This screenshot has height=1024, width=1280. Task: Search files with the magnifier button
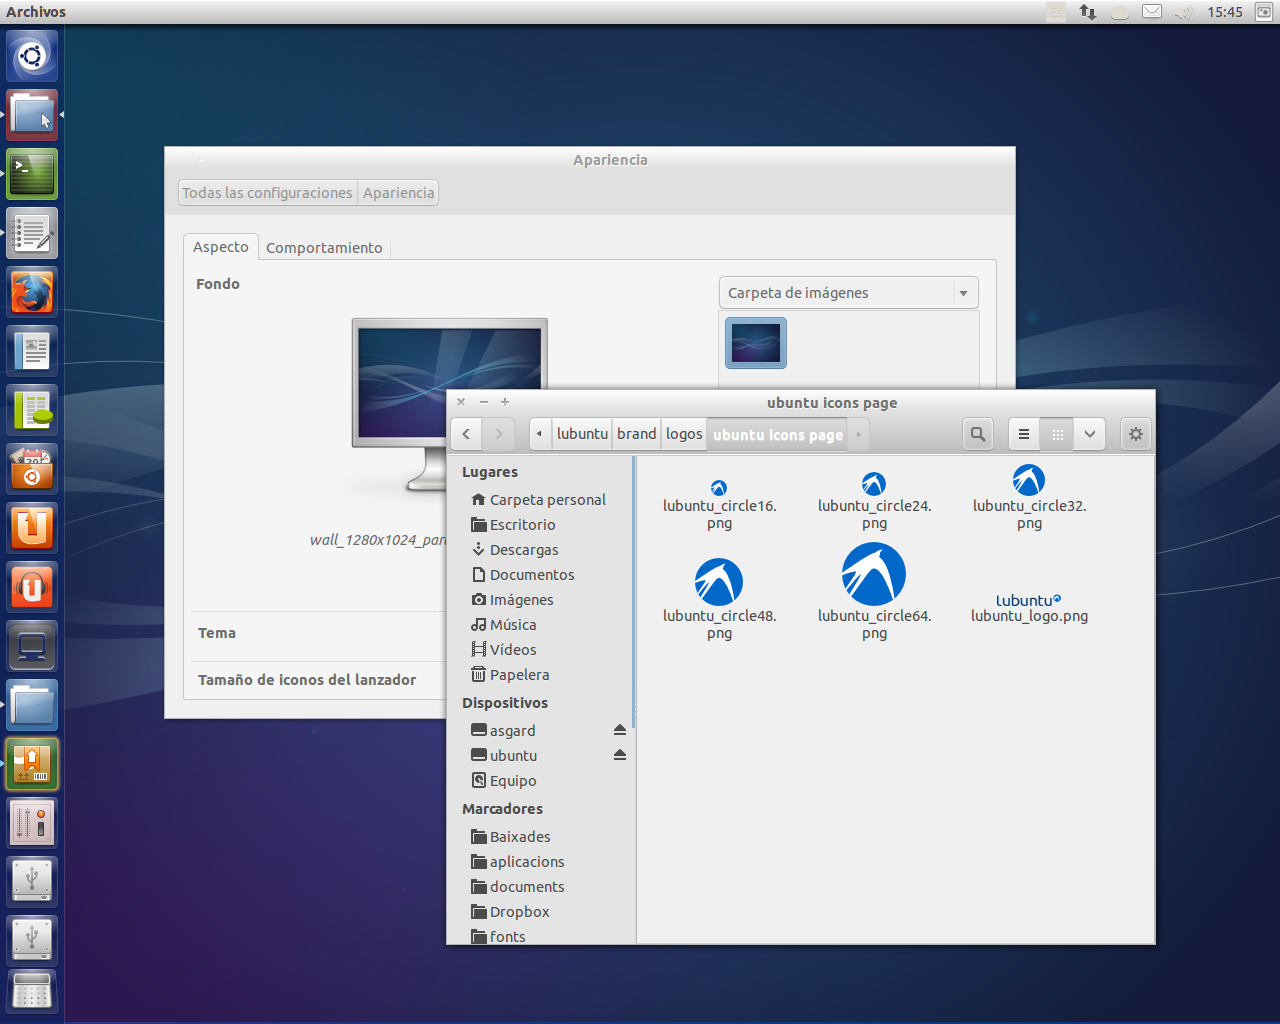click(978, 434)
